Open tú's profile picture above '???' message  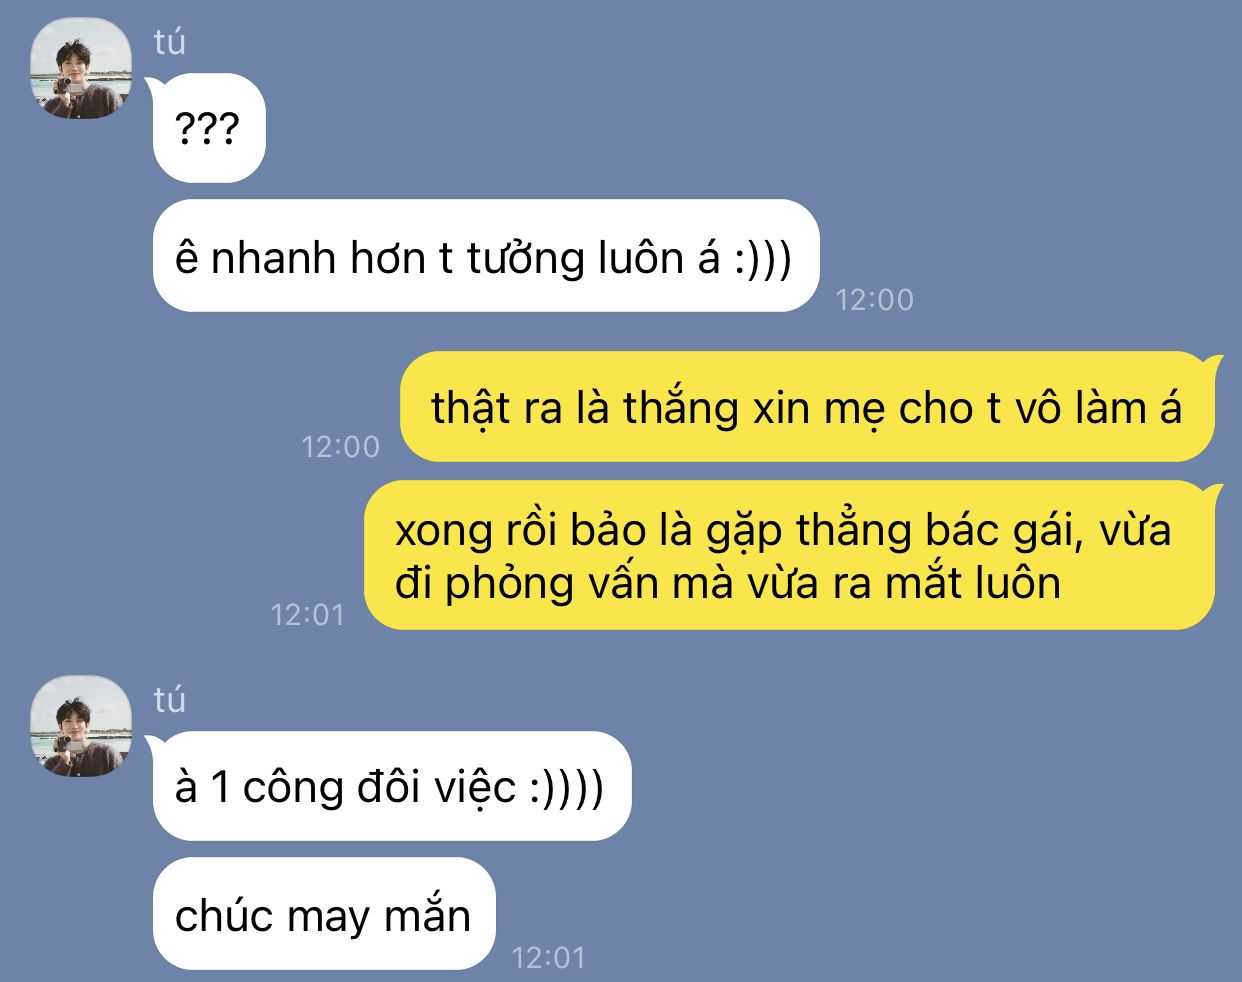81,69
